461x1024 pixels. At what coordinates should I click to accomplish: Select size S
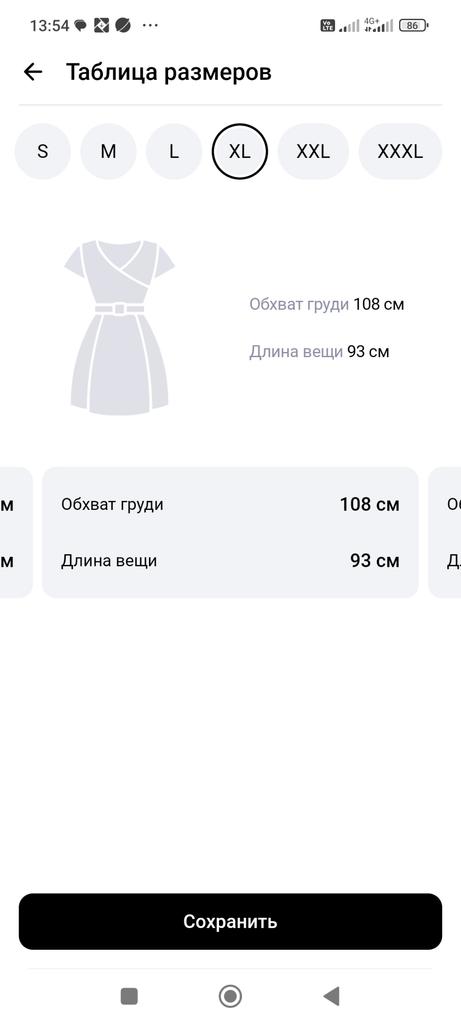click(x=42, y=152)
